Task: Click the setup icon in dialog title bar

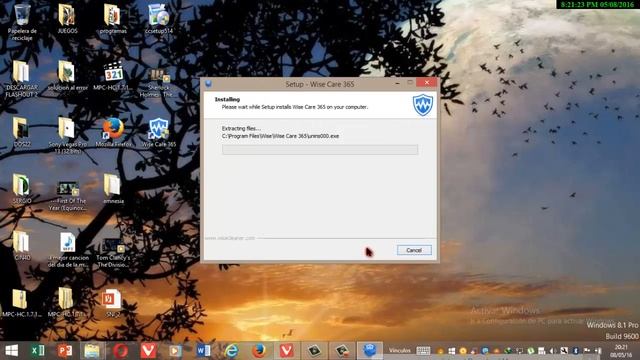Action: click(x=208, y=84)
